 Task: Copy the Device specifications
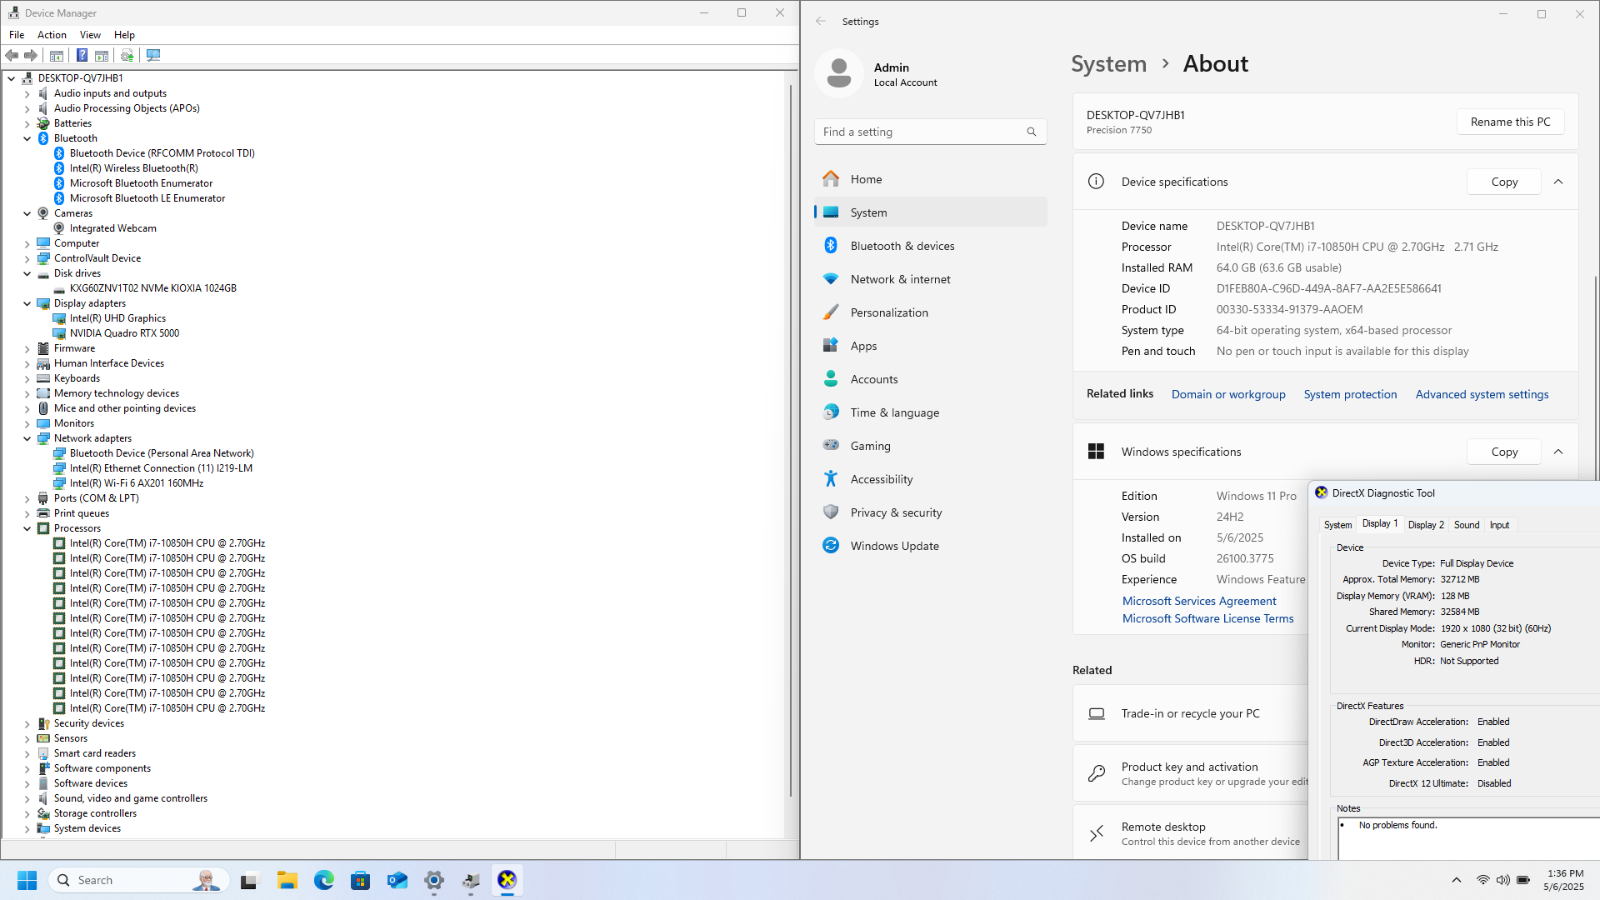(x=1504, y=182)
